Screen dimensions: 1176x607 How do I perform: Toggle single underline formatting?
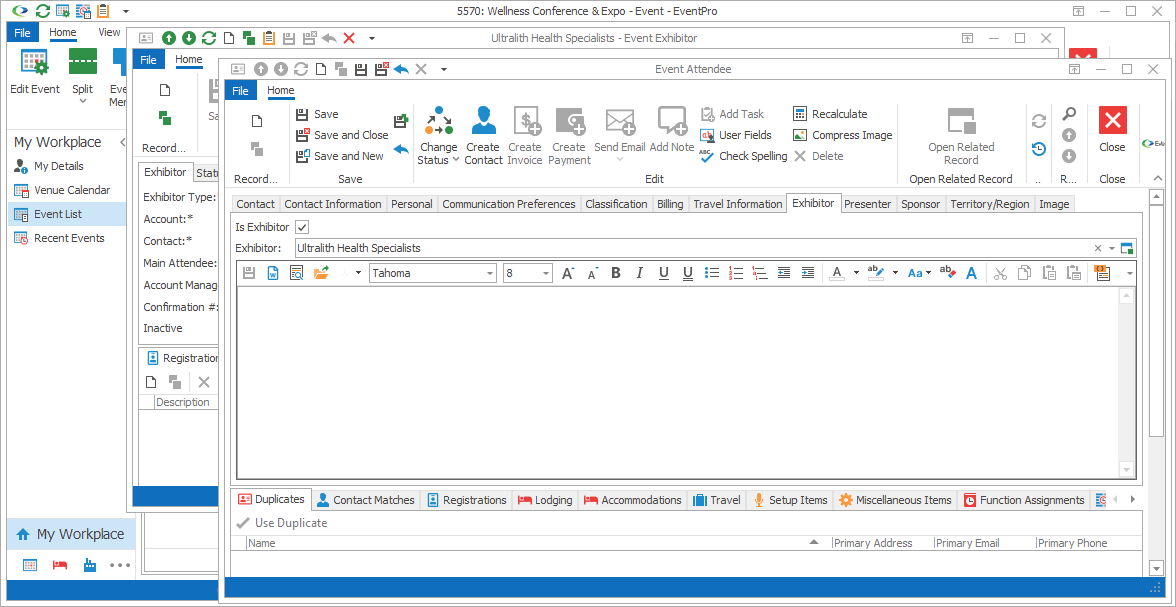[664, 274]
